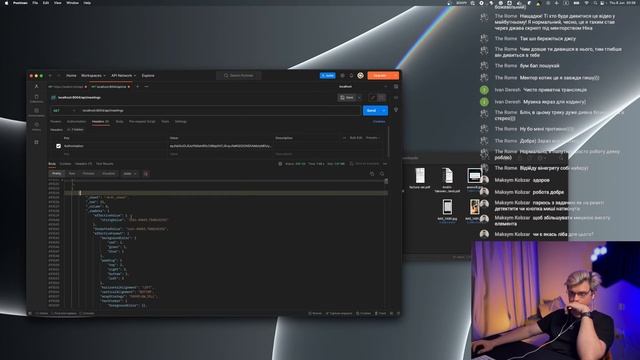Toggle the line wrap icon in response toolbar
Viewport: 640px width, 360px height.
pos(146,174)
